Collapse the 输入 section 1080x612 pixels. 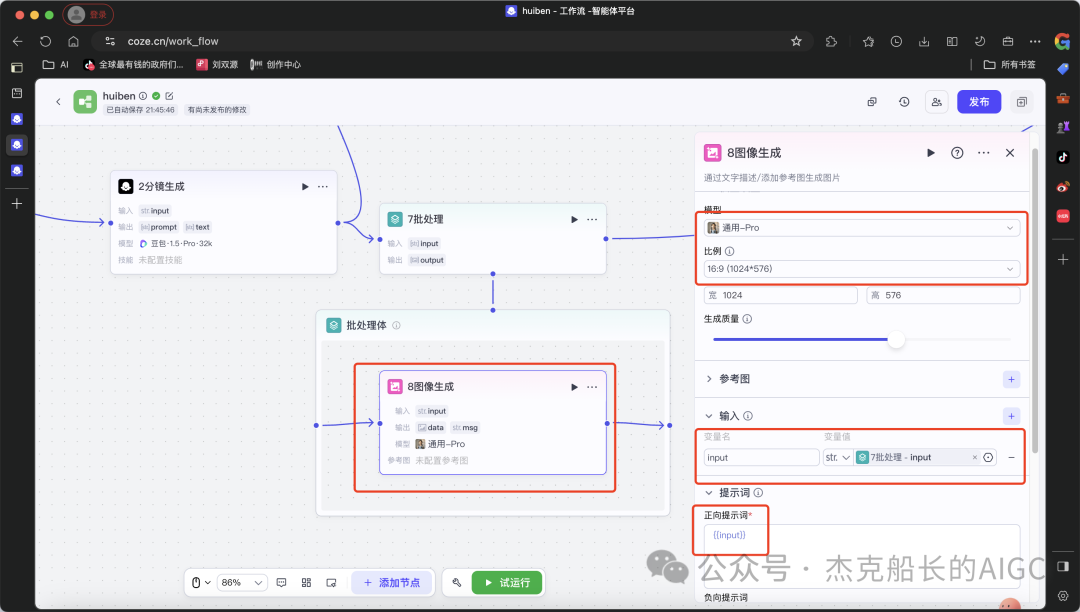[709, 416]
